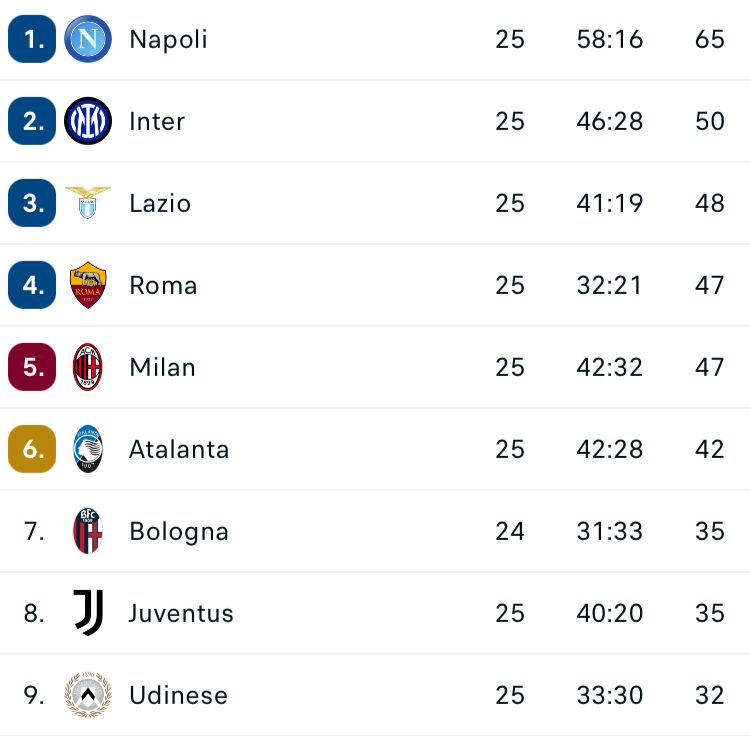Click Bologna's 31:33 goals value
The width and height of the screenshot is (750, 736).
pos(609,531)
